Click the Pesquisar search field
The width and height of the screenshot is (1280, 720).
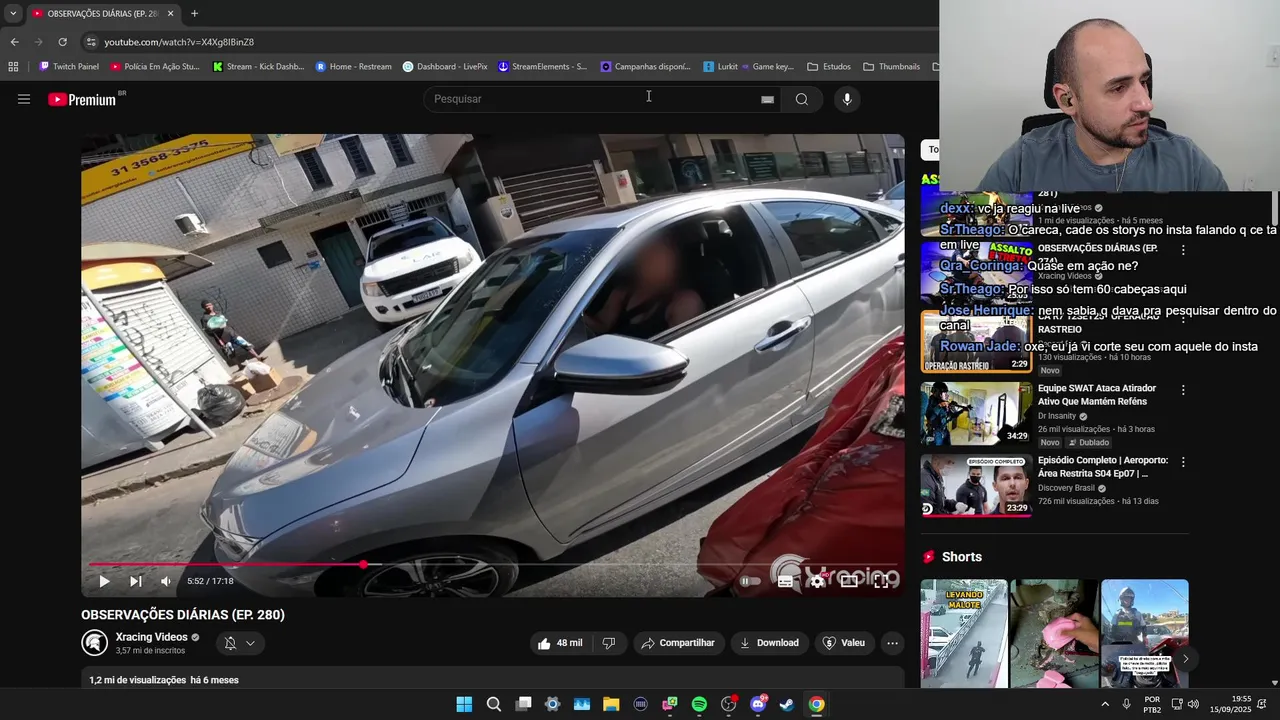[x=595, y=99]
